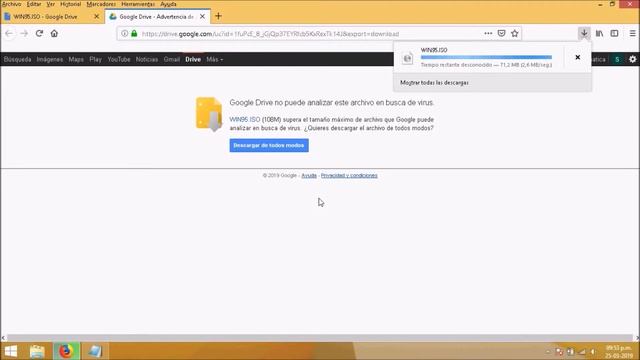Switch to Firefox on the taskbar
Viewport: 640px width, 360px height.
point(66,351)
